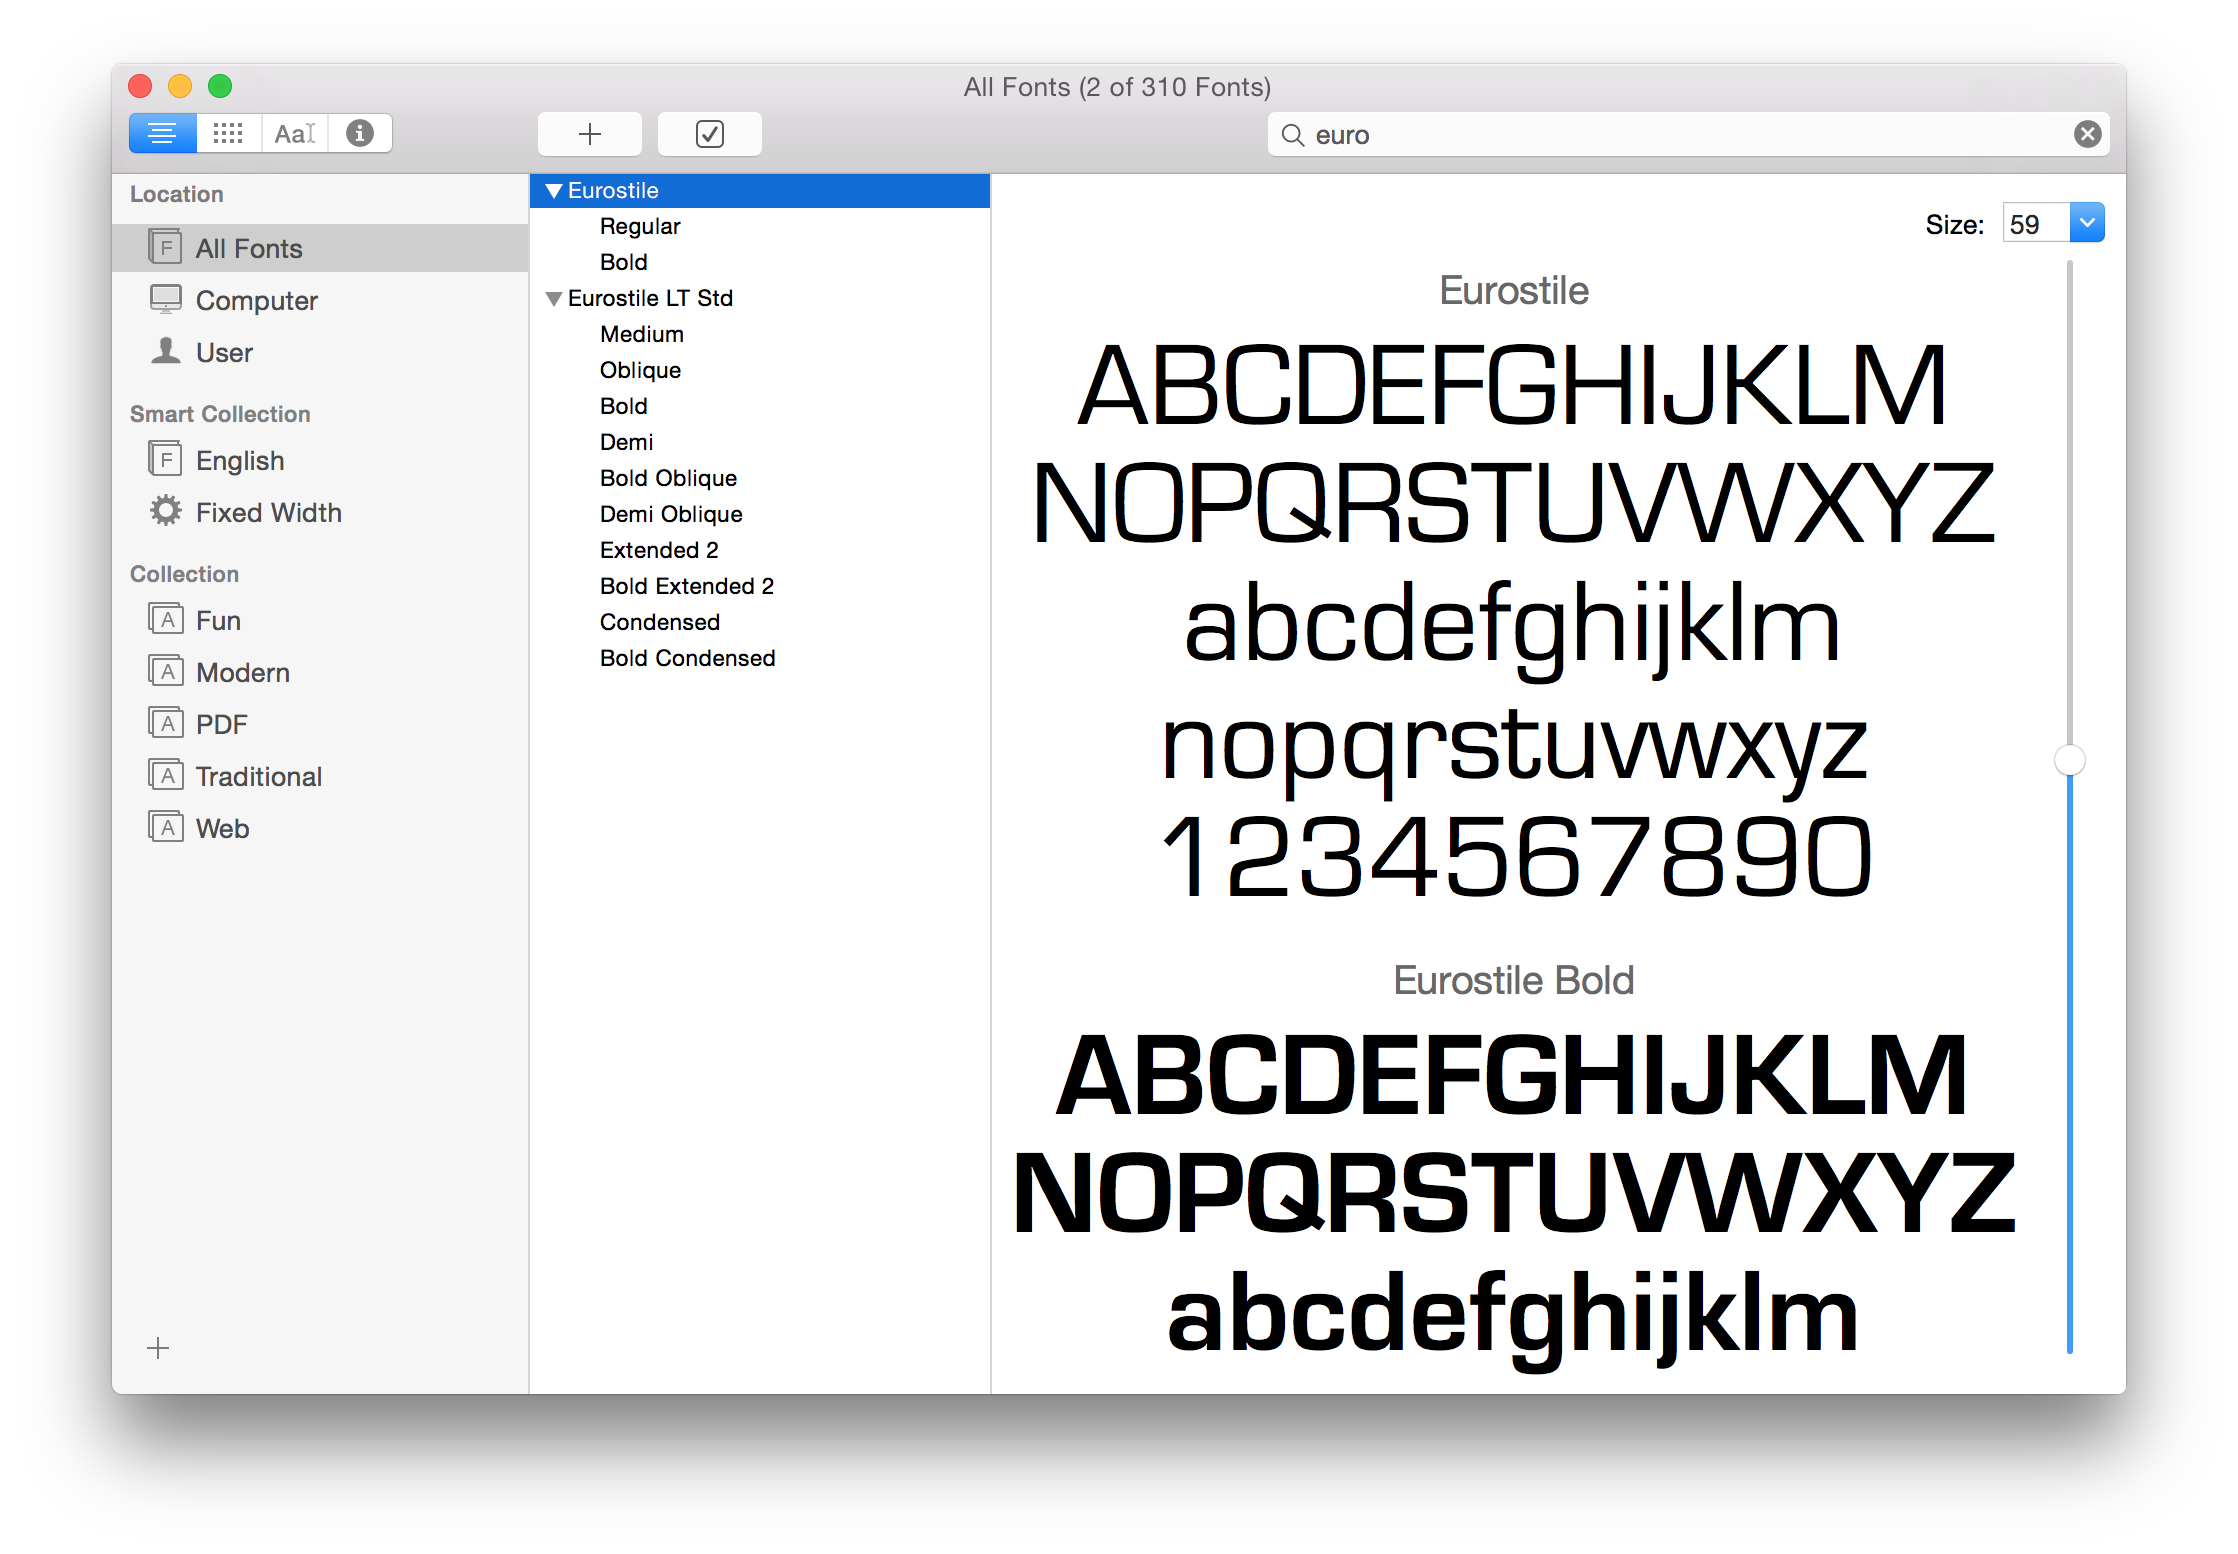Select the Demi Oblique style

(670, 514)
